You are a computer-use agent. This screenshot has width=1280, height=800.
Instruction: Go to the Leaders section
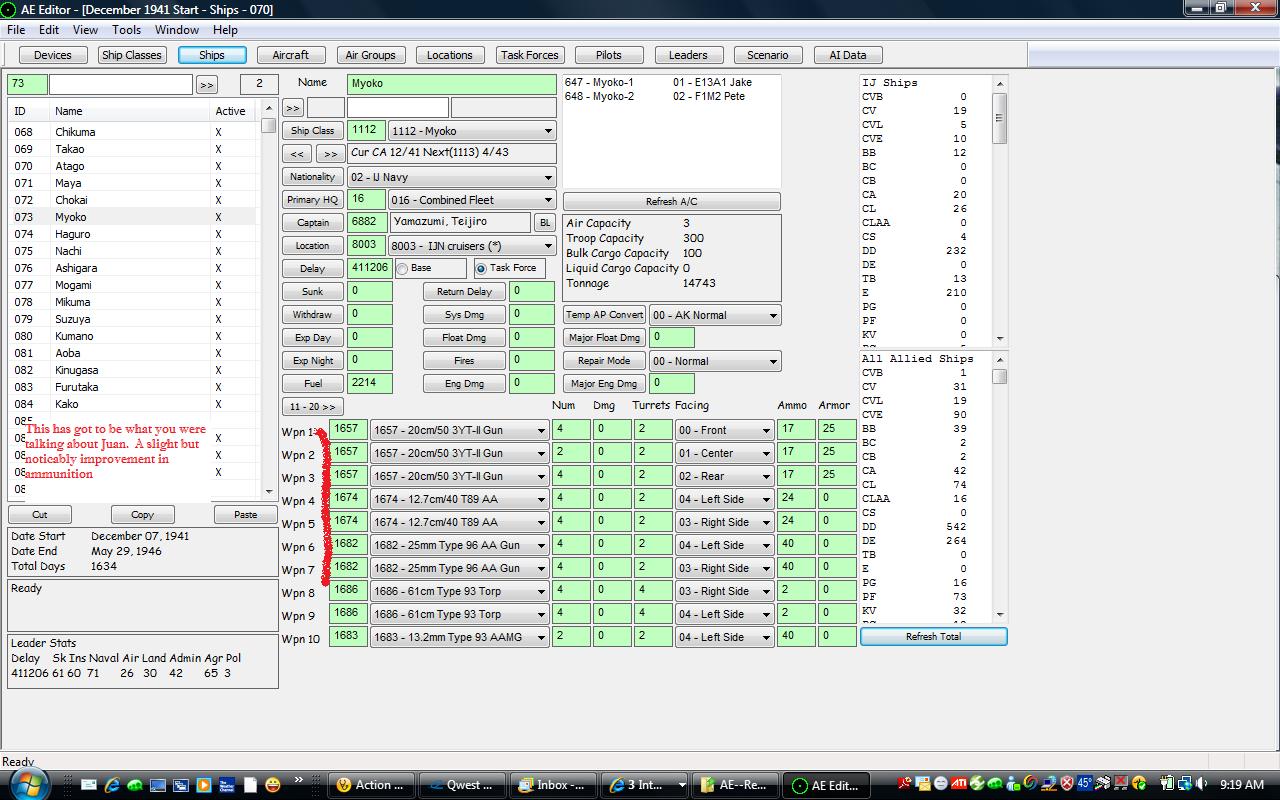click(x=688, y=55)
